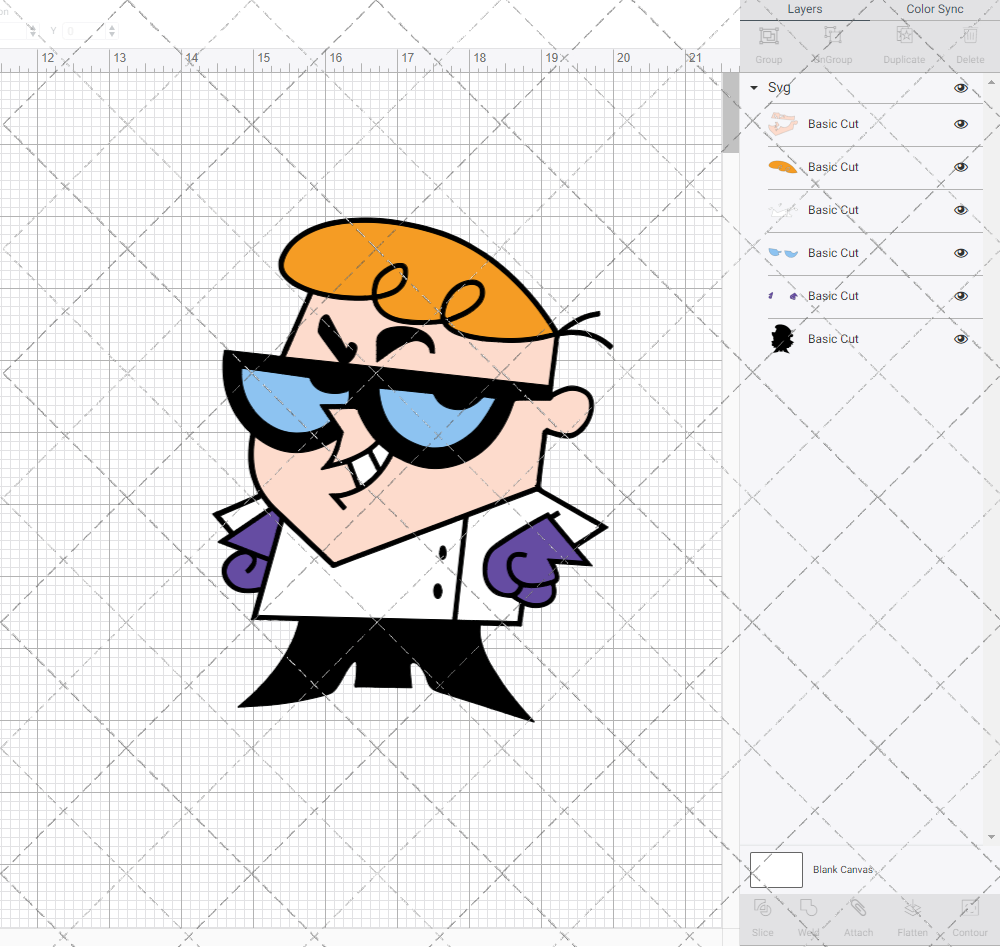The image size is (1000, 947).
Task: Select the blue glasses layer thumbnail
Action: coord(783,253)
